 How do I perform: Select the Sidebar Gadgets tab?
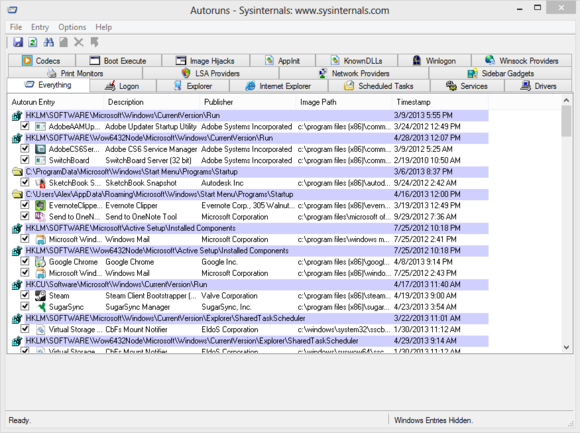tap(500, 73)
